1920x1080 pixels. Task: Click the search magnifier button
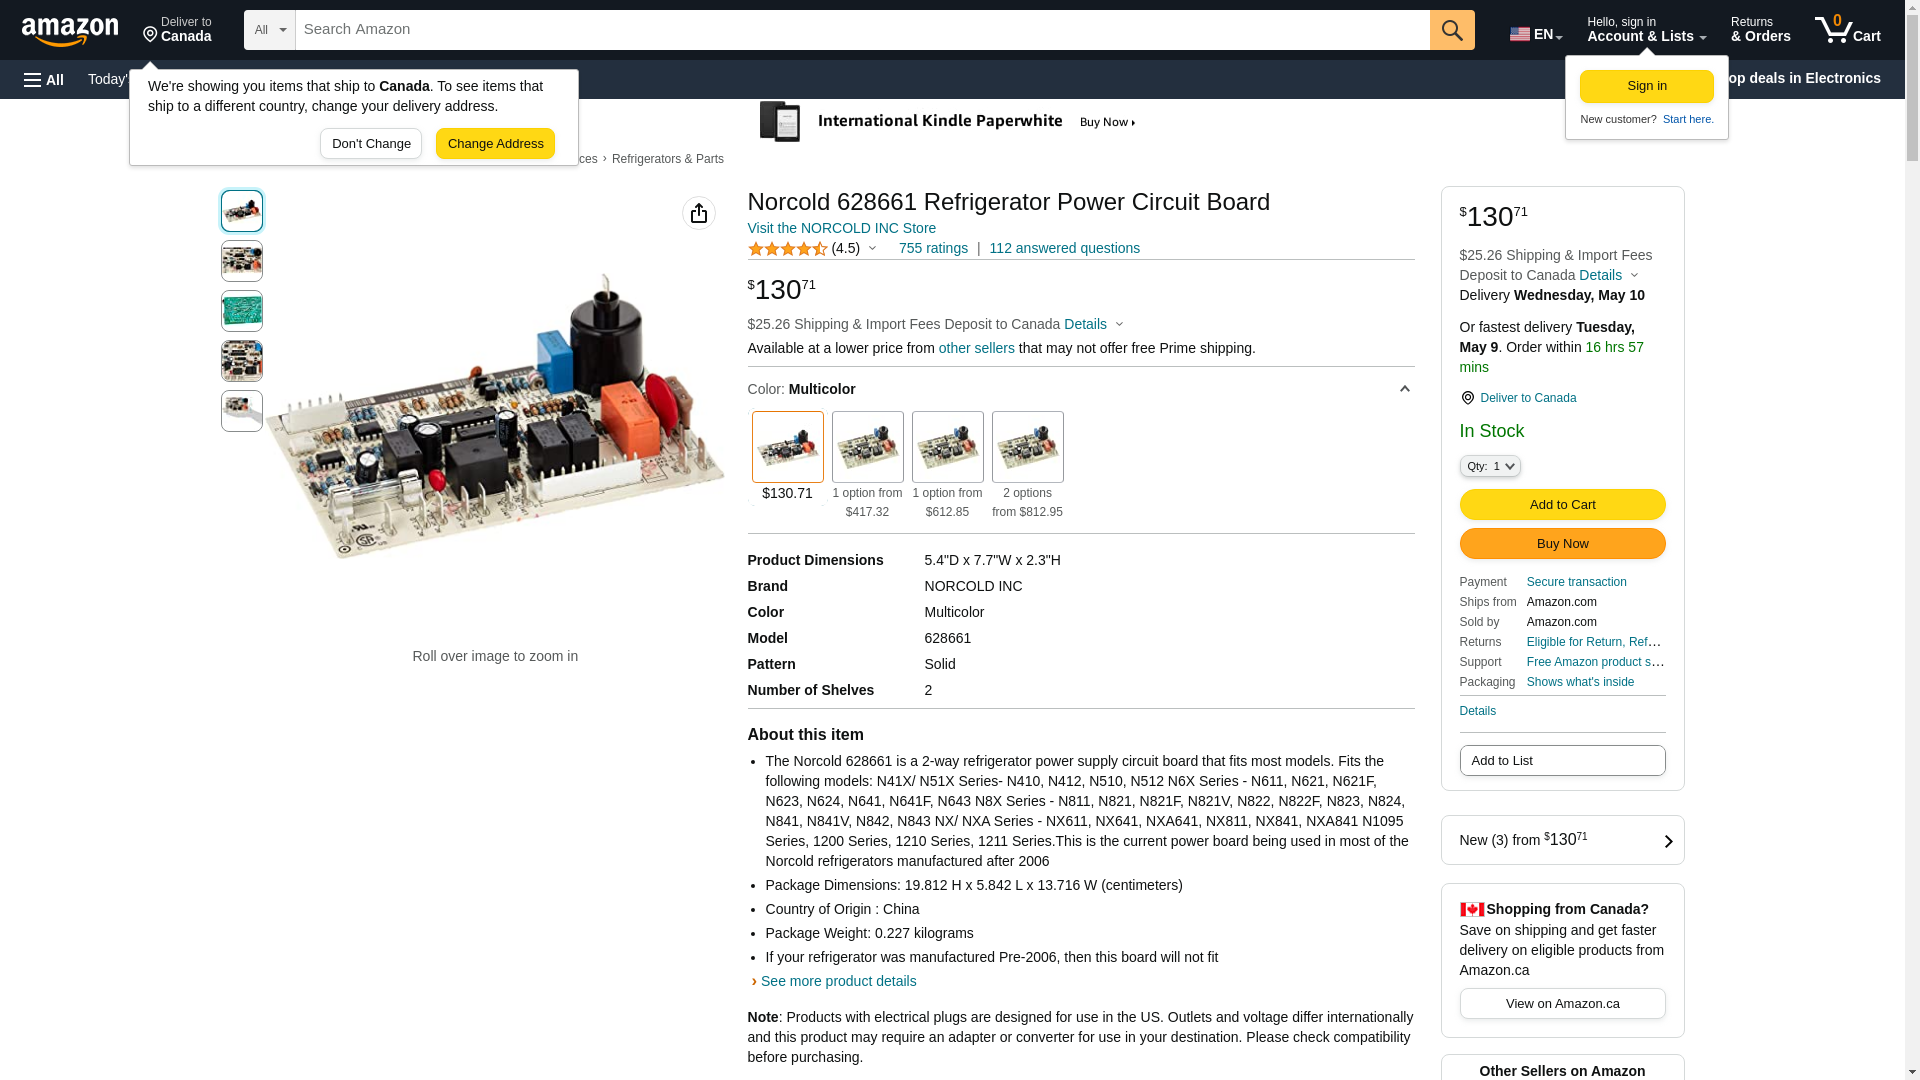click(1452, 30)
